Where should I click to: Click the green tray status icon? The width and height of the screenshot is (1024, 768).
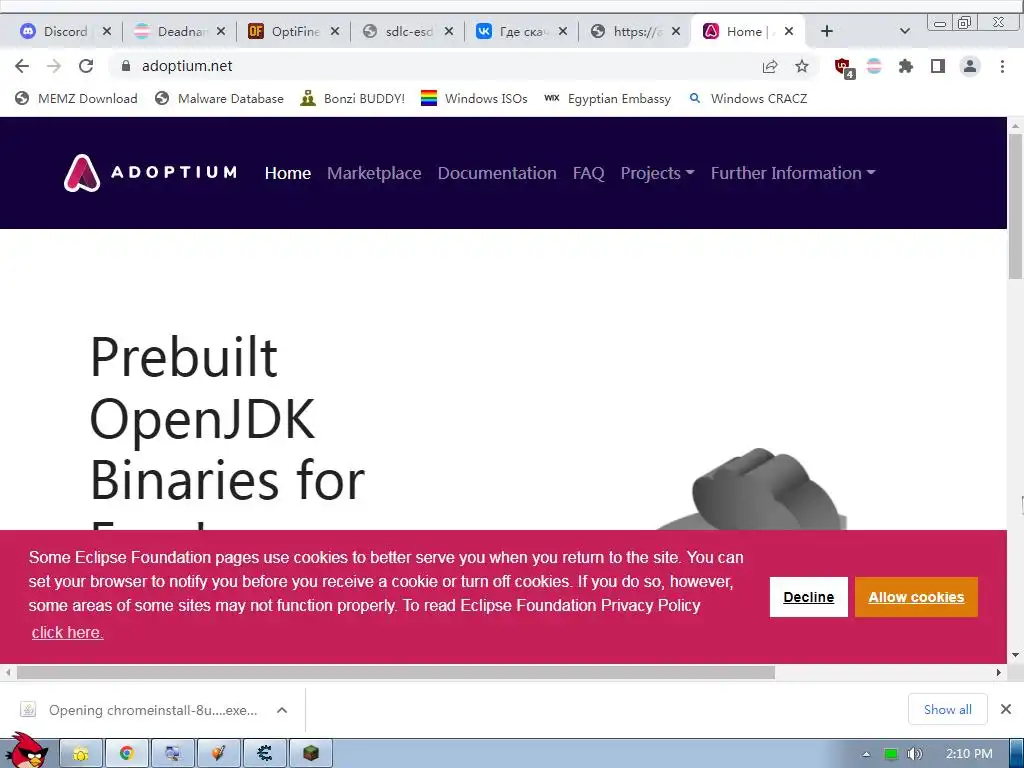coord(891,754)
